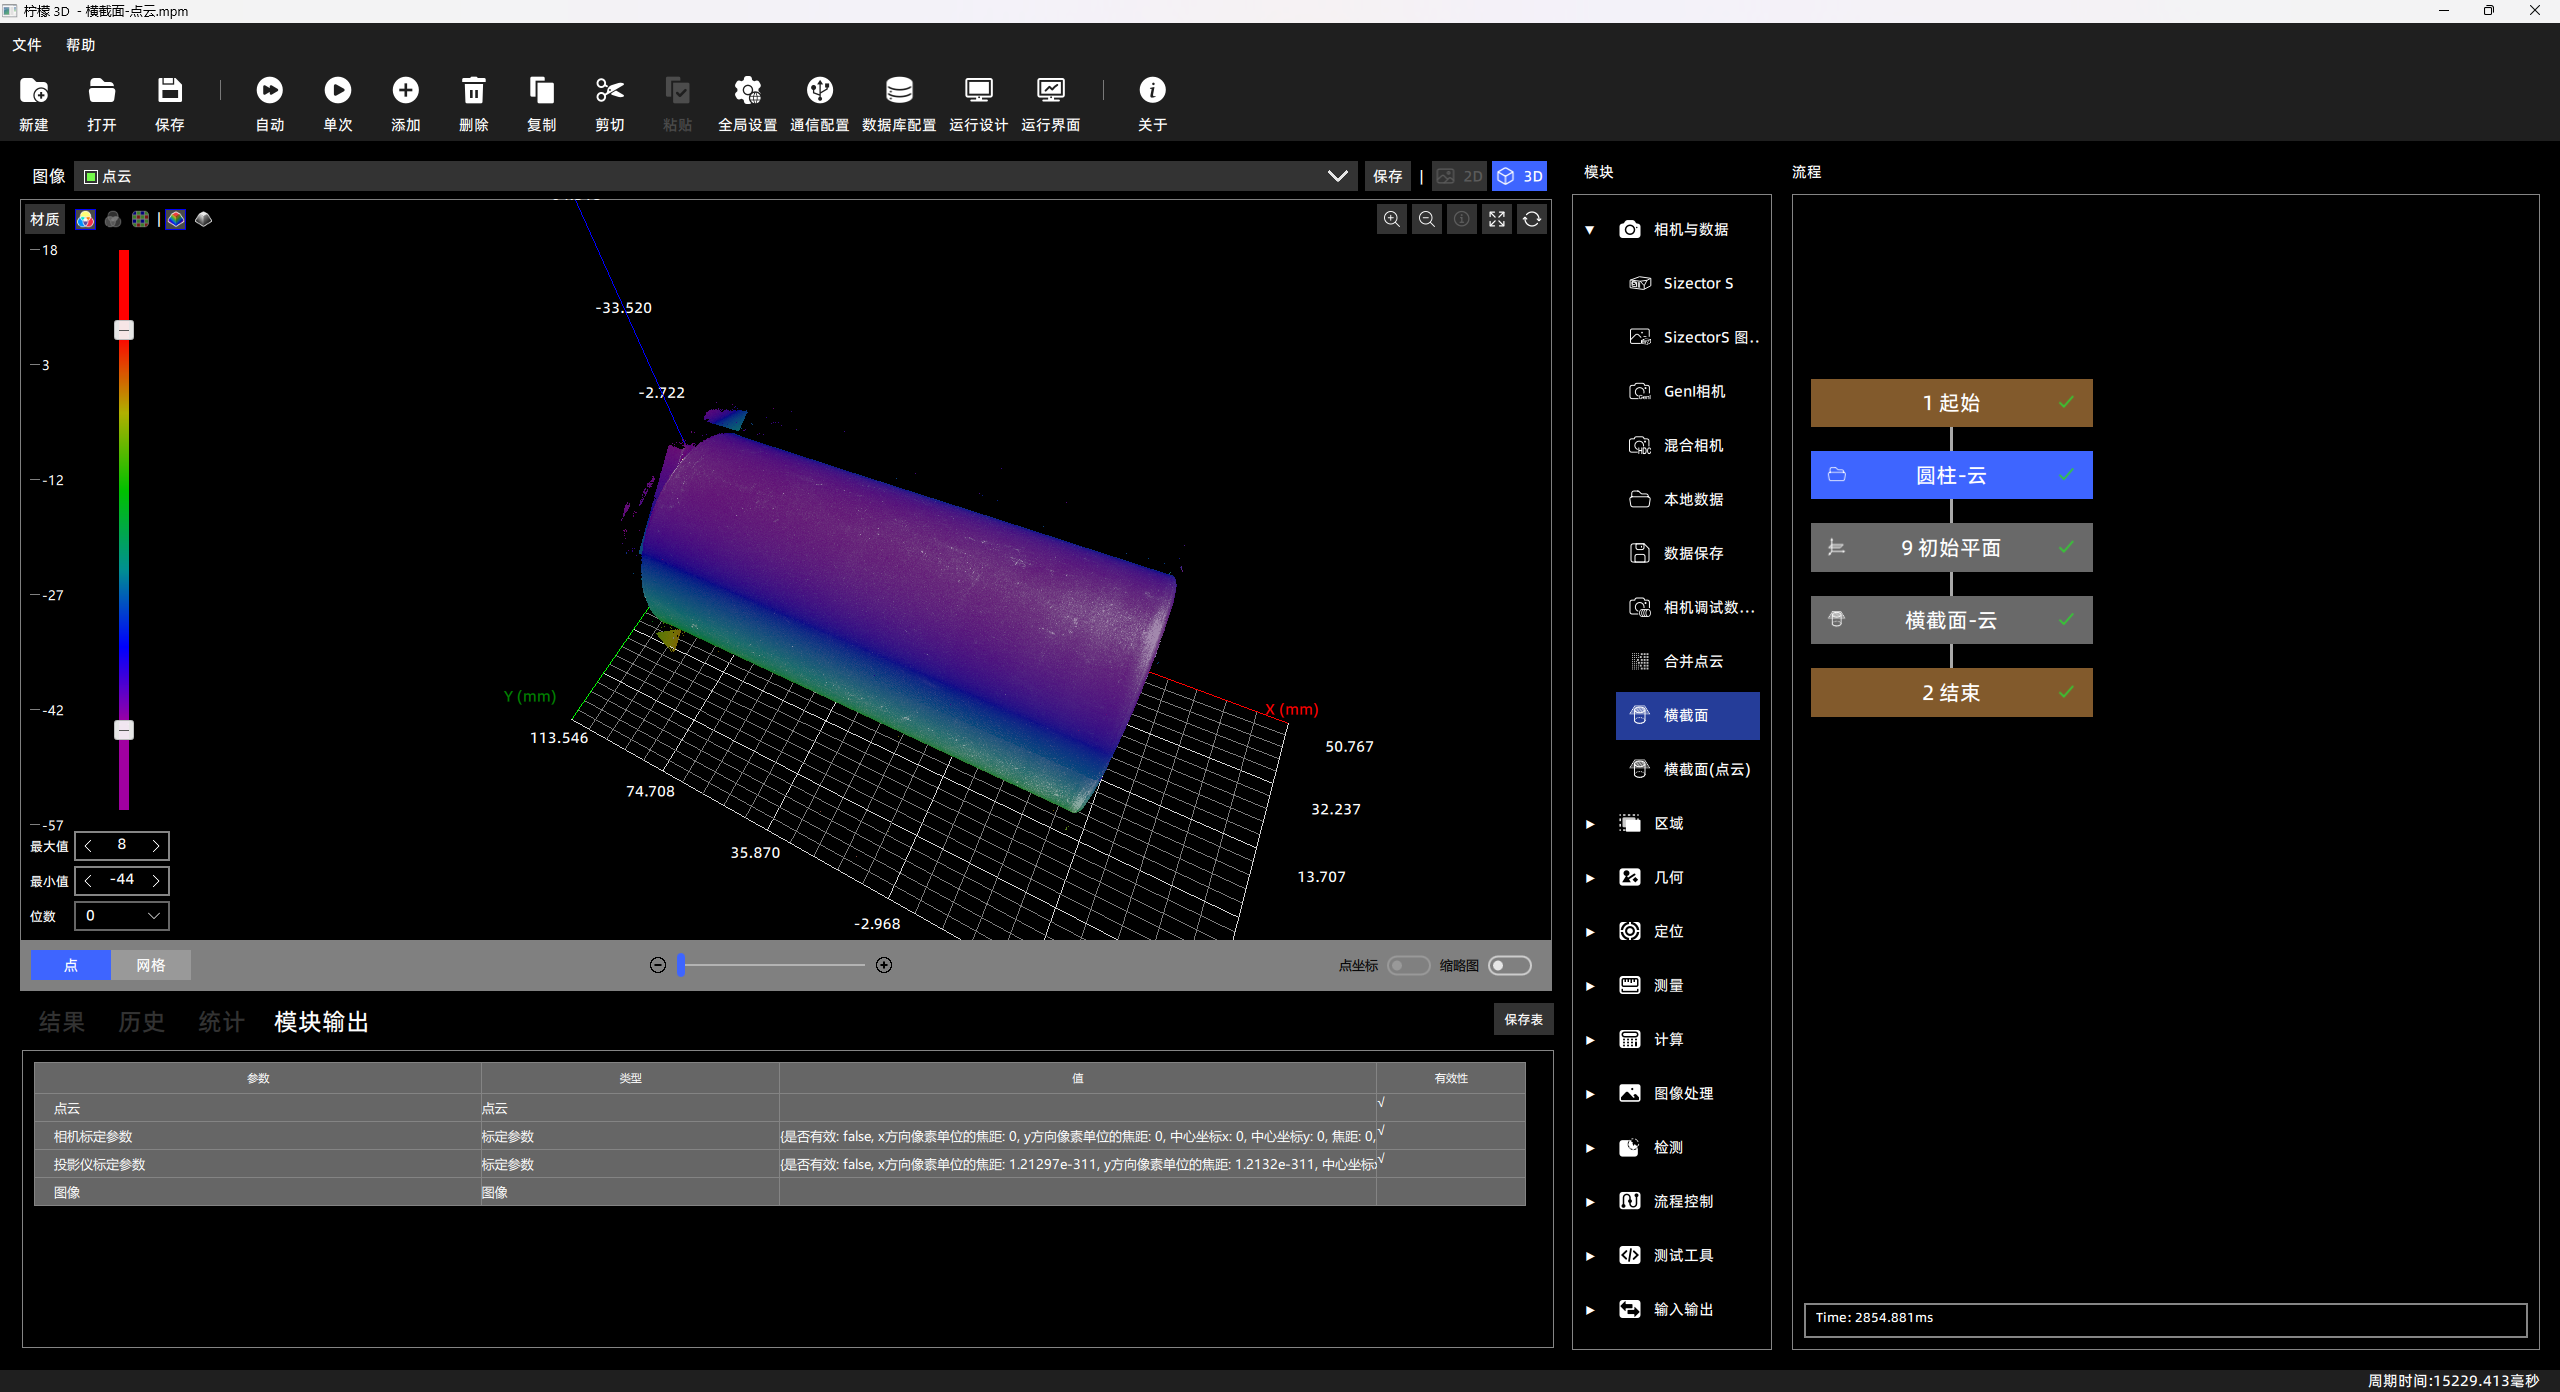The width and height of the screenshot is (2560, 1392).
Task: Start automatic run with the 自动 icon
Action: [x=270, y=91]
